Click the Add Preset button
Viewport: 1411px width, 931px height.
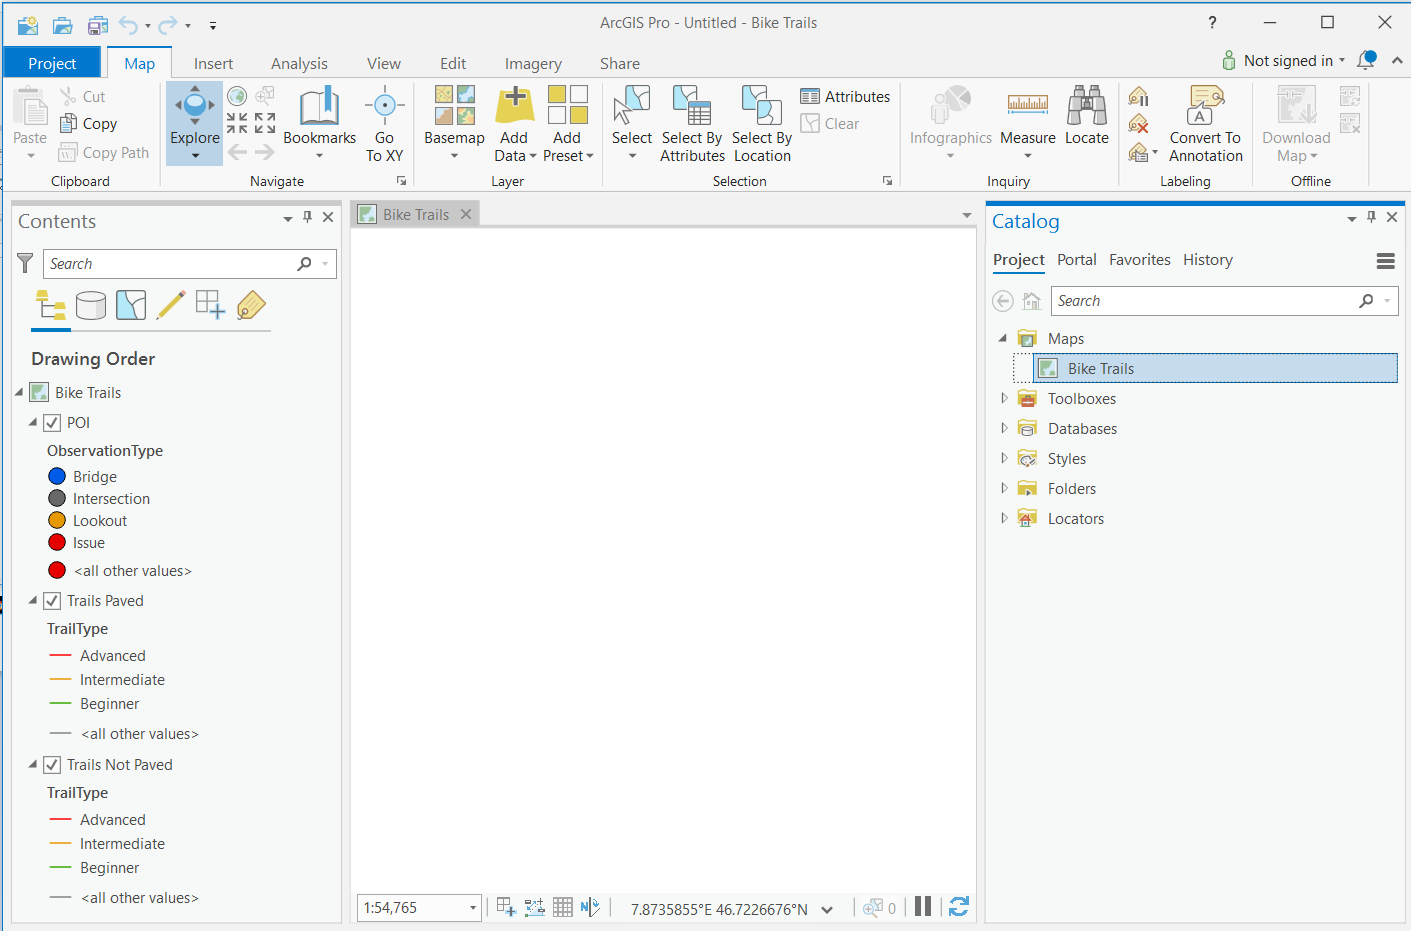click(x=568, y=124)
